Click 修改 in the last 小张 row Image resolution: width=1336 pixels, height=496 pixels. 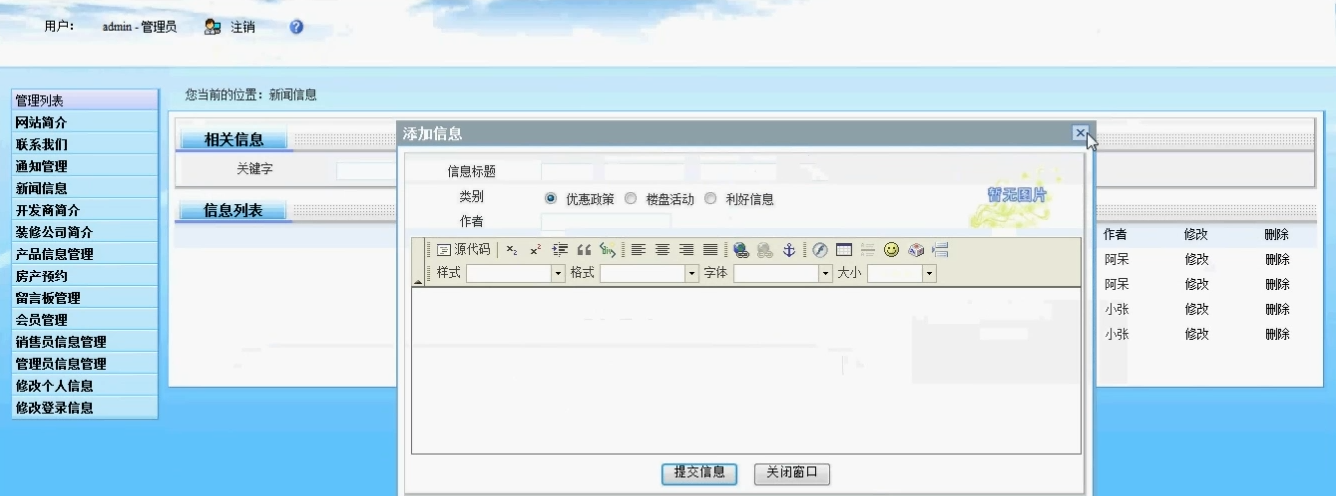pos(1197,335)
